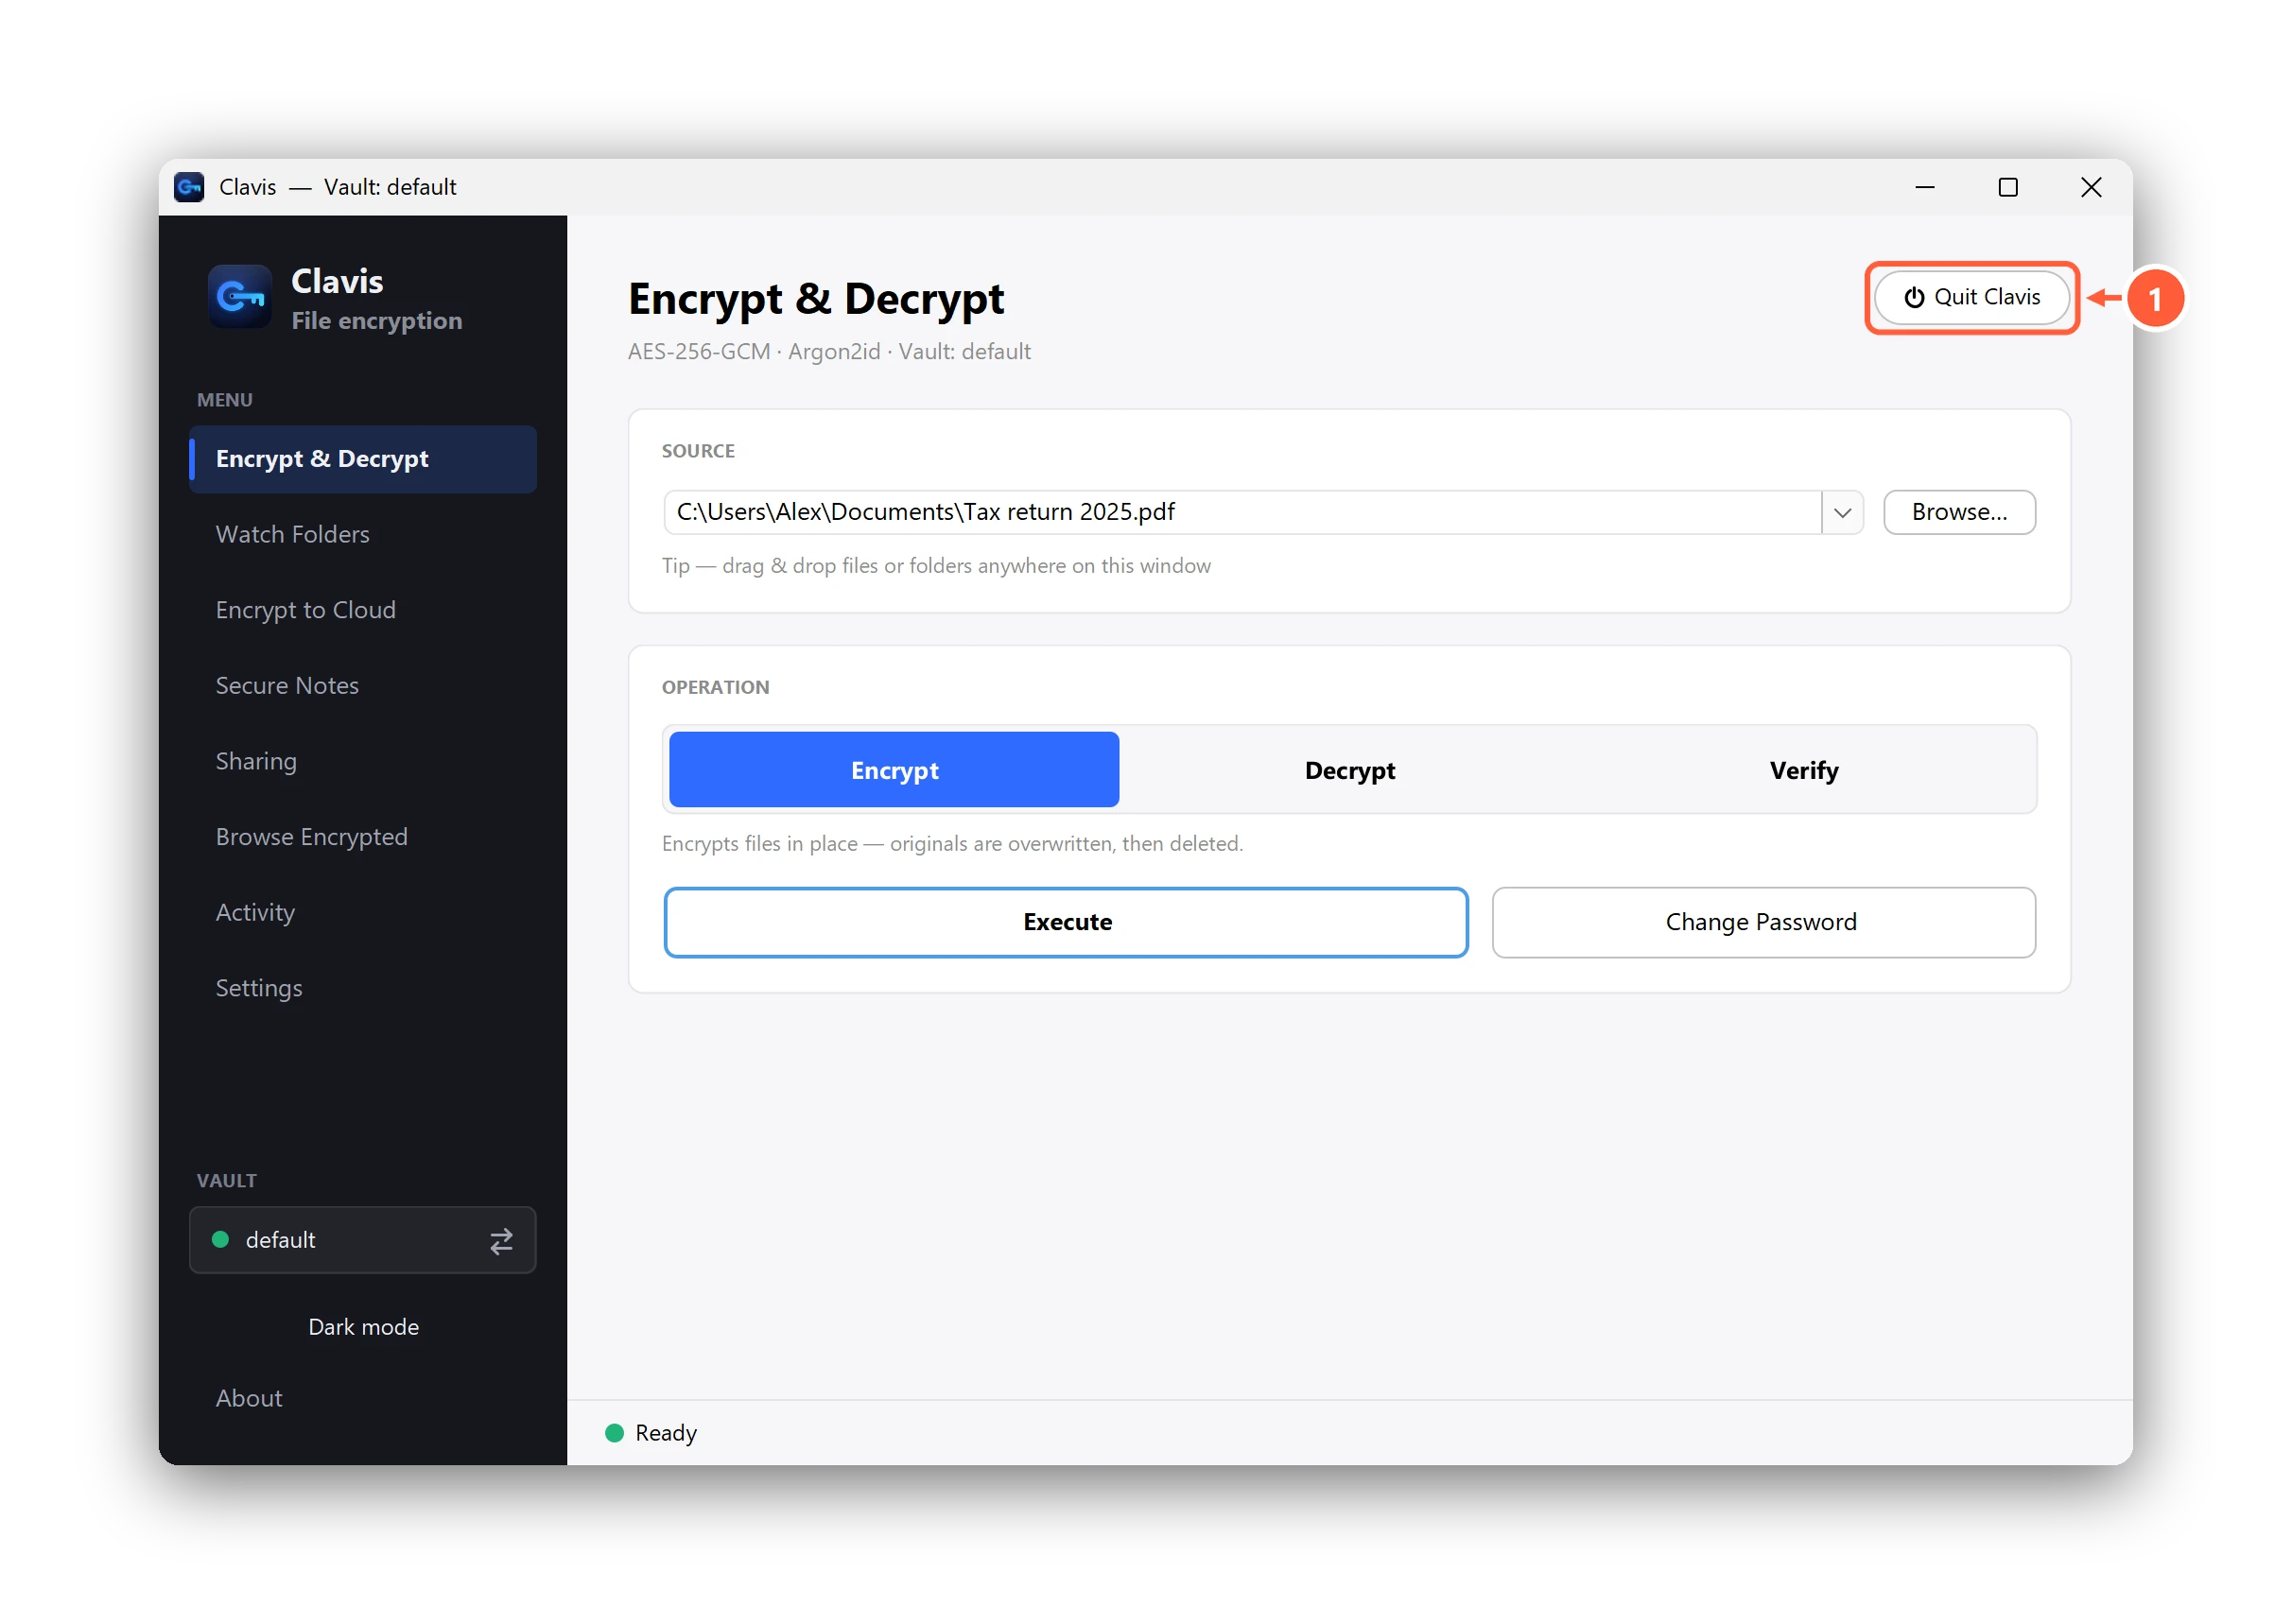Viewport: 2292px width, 1624px height.
Task: Click the Clavis app icon in title bar
Action: click(189, 187)
